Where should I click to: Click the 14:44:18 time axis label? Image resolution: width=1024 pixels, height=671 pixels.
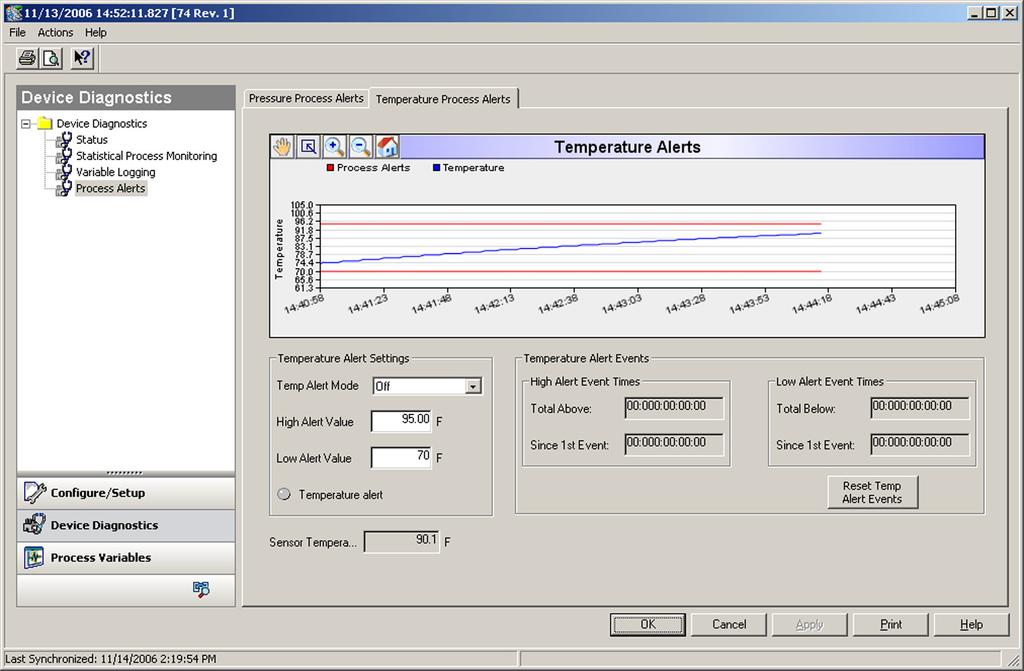[811, 304]
